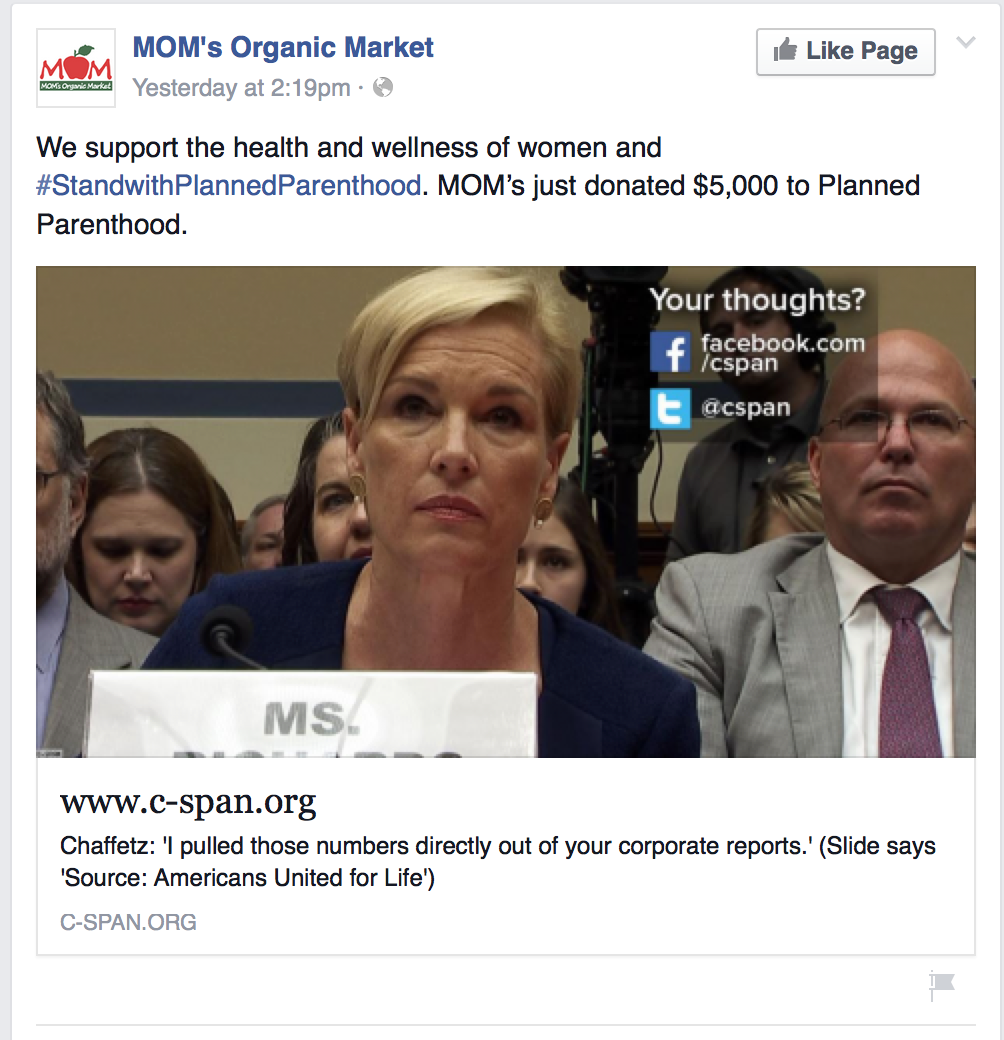This screenshot has width=1004, height=1040.
Task: Click the public globe privacy icon
Action: click(x=383, y=88)
